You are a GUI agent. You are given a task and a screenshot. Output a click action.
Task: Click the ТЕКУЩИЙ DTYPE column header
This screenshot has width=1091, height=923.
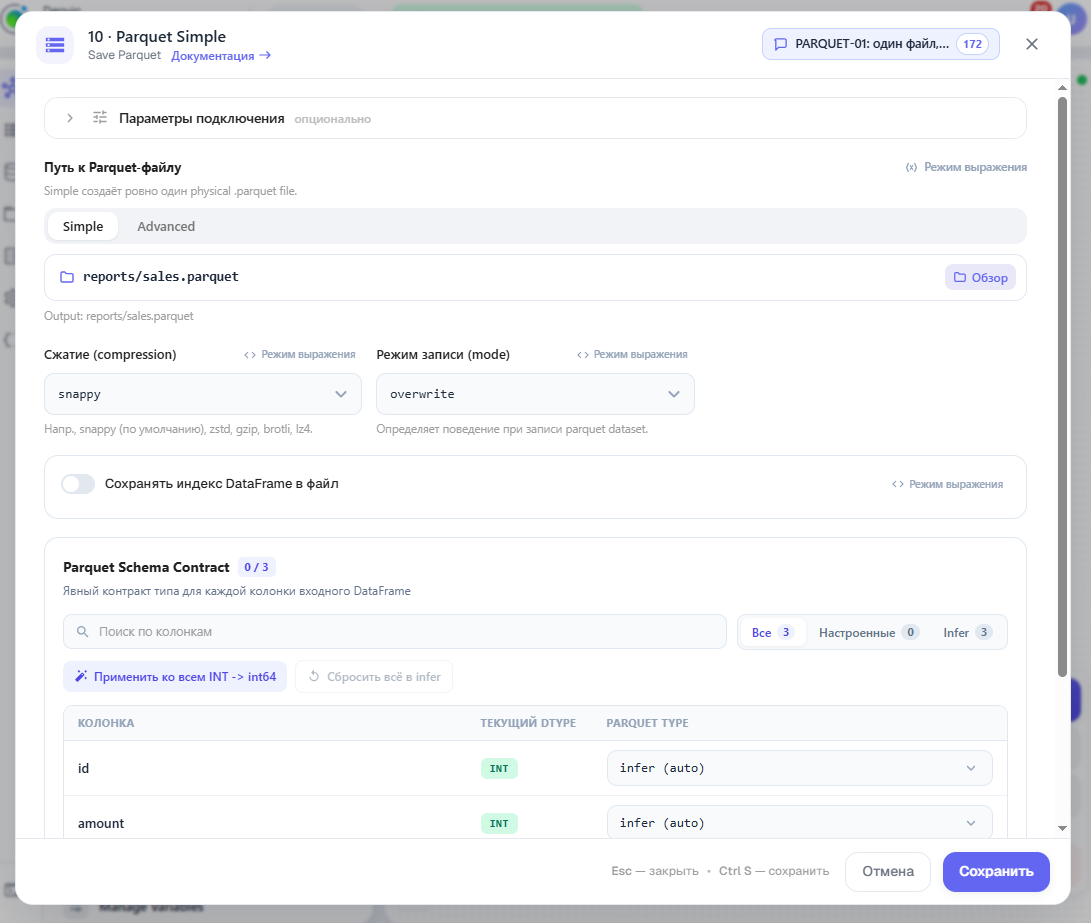[x=528, y=723]
